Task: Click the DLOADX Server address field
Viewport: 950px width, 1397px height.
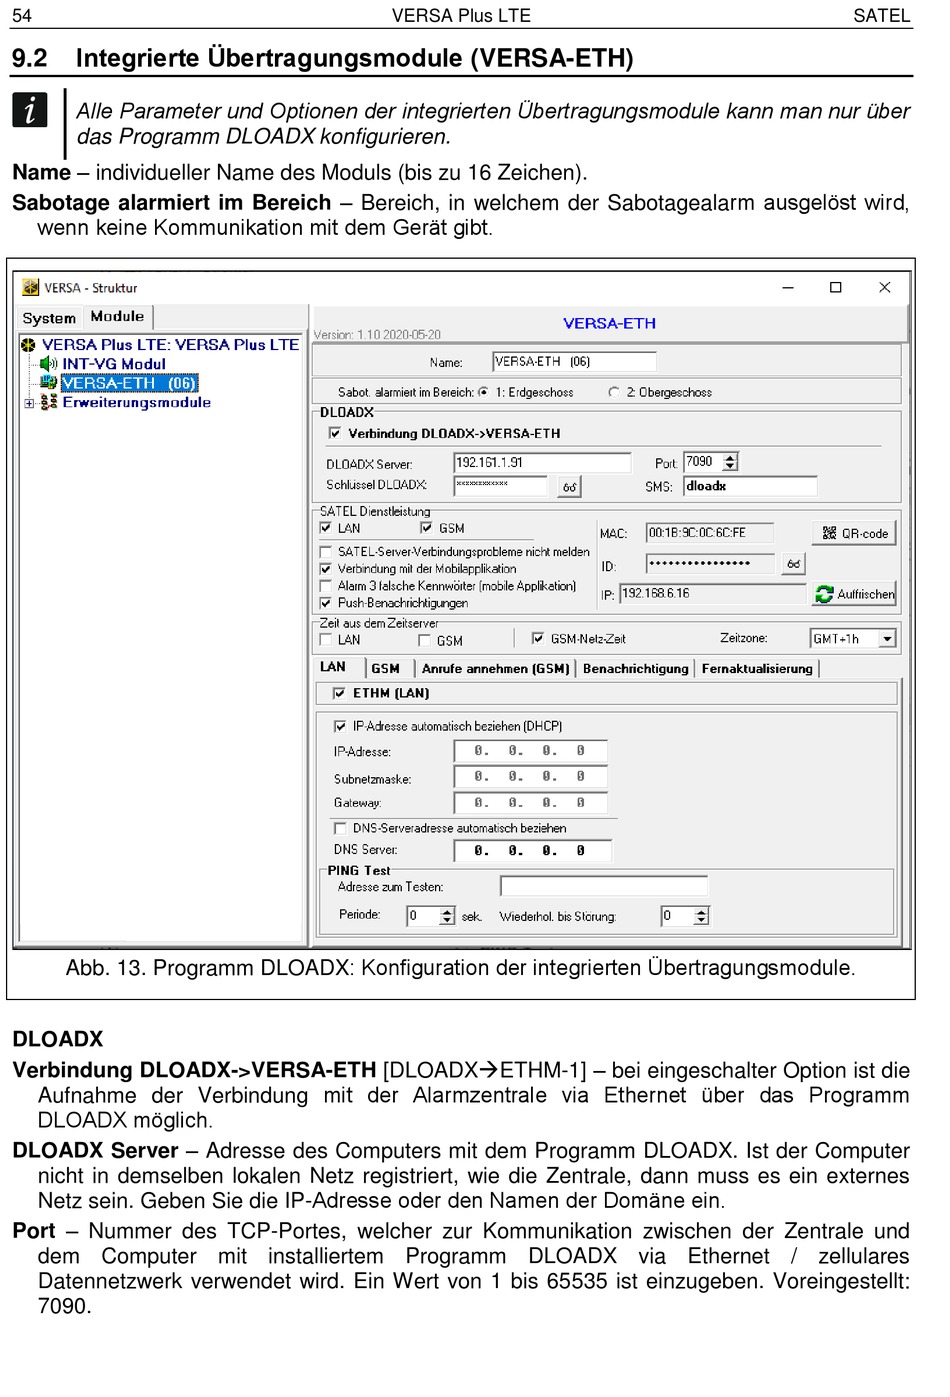Action: pos(541,463)
